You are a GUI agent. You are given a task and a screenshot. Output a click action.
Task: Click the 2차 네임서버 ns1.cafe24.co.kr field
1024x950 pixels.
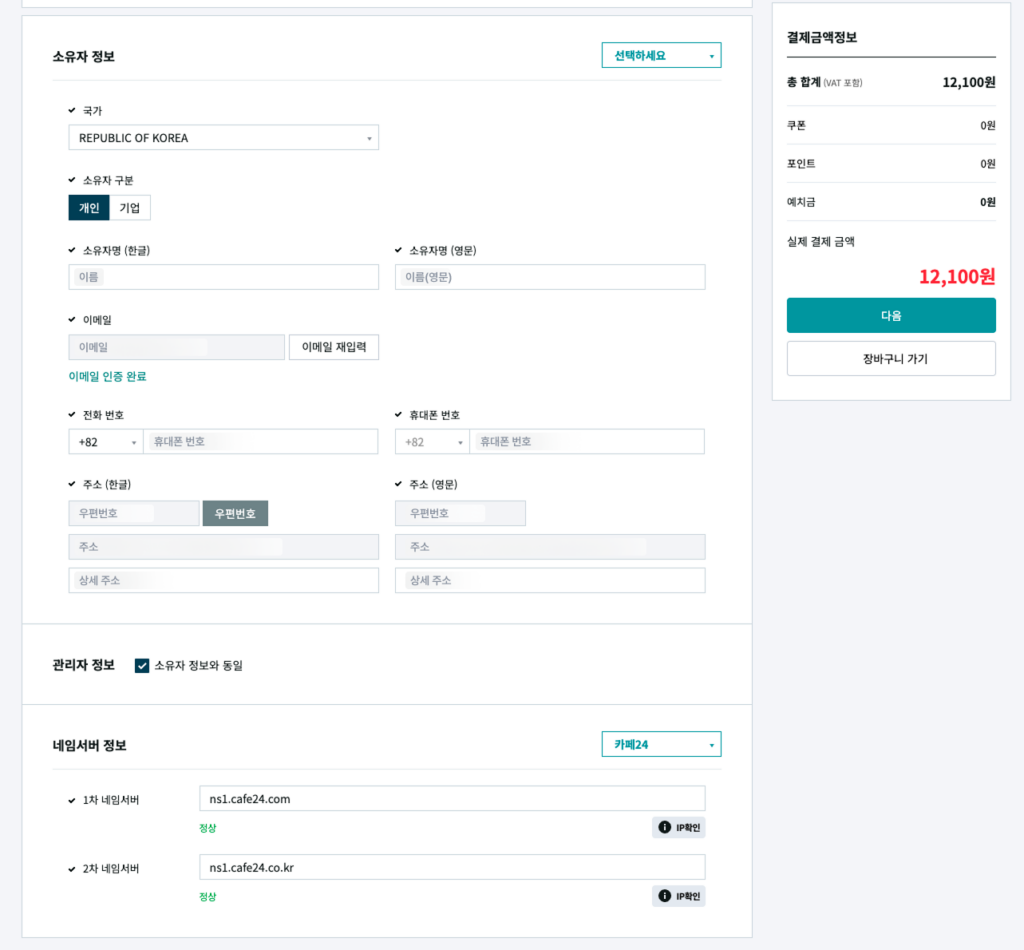(452, 867)
